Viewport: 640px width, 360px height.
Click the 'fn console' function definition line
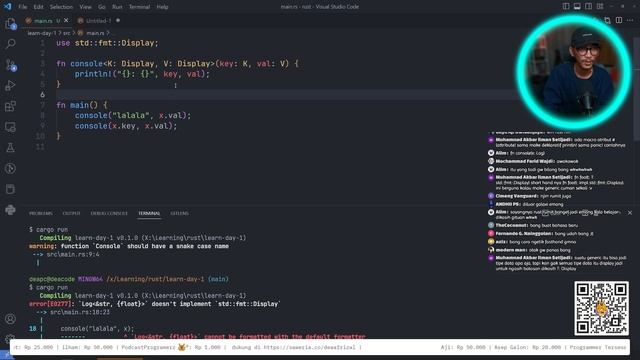pyautogui.click(x=177, y=64)
